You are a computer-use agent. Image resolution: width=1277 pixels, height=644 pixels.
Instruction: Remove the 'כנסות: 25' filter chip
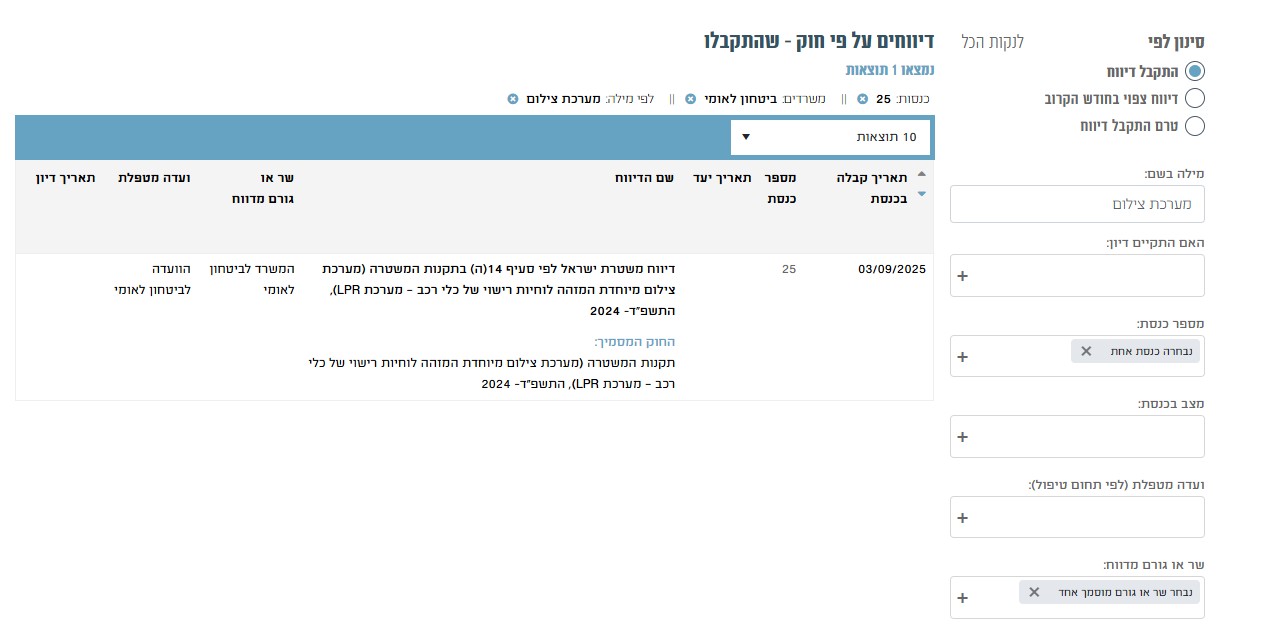coord(862,99)
